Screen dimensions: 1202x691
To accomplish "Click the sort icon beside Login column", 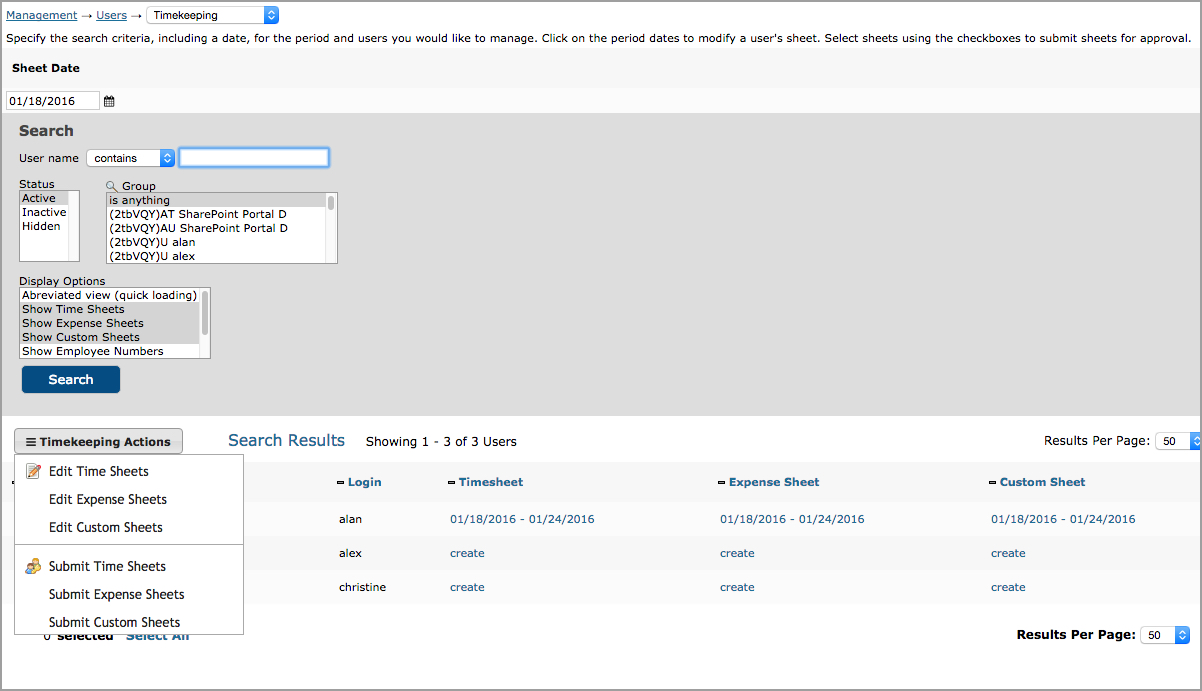I will tap(340, 483).
